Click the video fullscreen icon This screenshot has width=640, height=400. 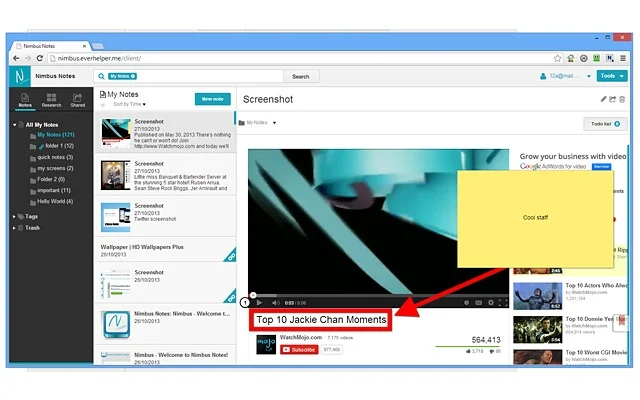coord(503,302)
